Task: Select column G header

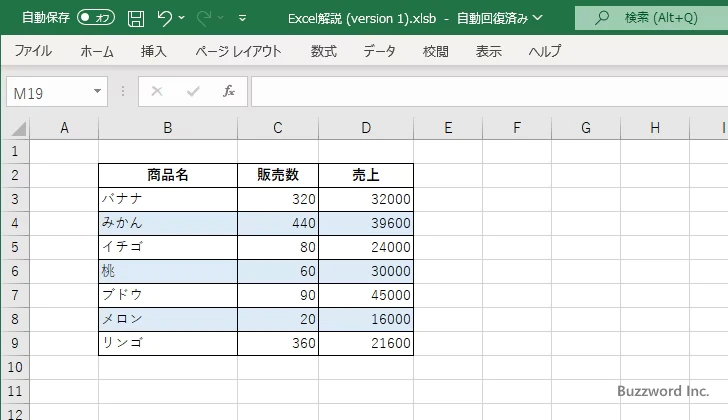Action: (x=586, y=128)
